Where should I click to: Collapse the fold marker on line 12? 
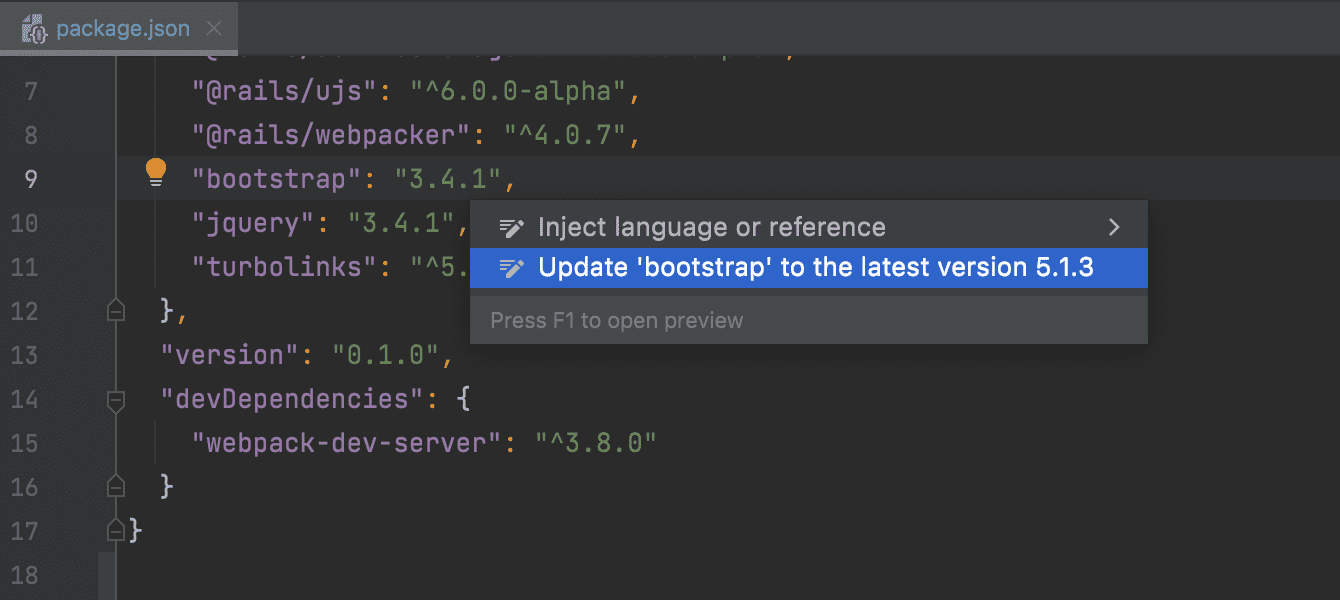coord(116,311)
